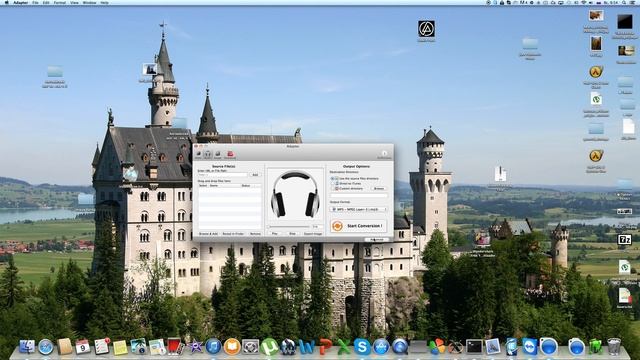640x360 pixels.
Task: Open Terminal from the dock
Action: pos(474,347)
